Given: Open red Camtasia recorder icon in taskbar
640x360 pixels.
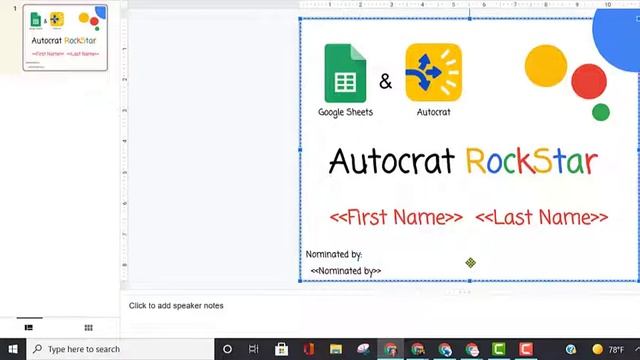Looking at the screenshot, I should 526,349.
